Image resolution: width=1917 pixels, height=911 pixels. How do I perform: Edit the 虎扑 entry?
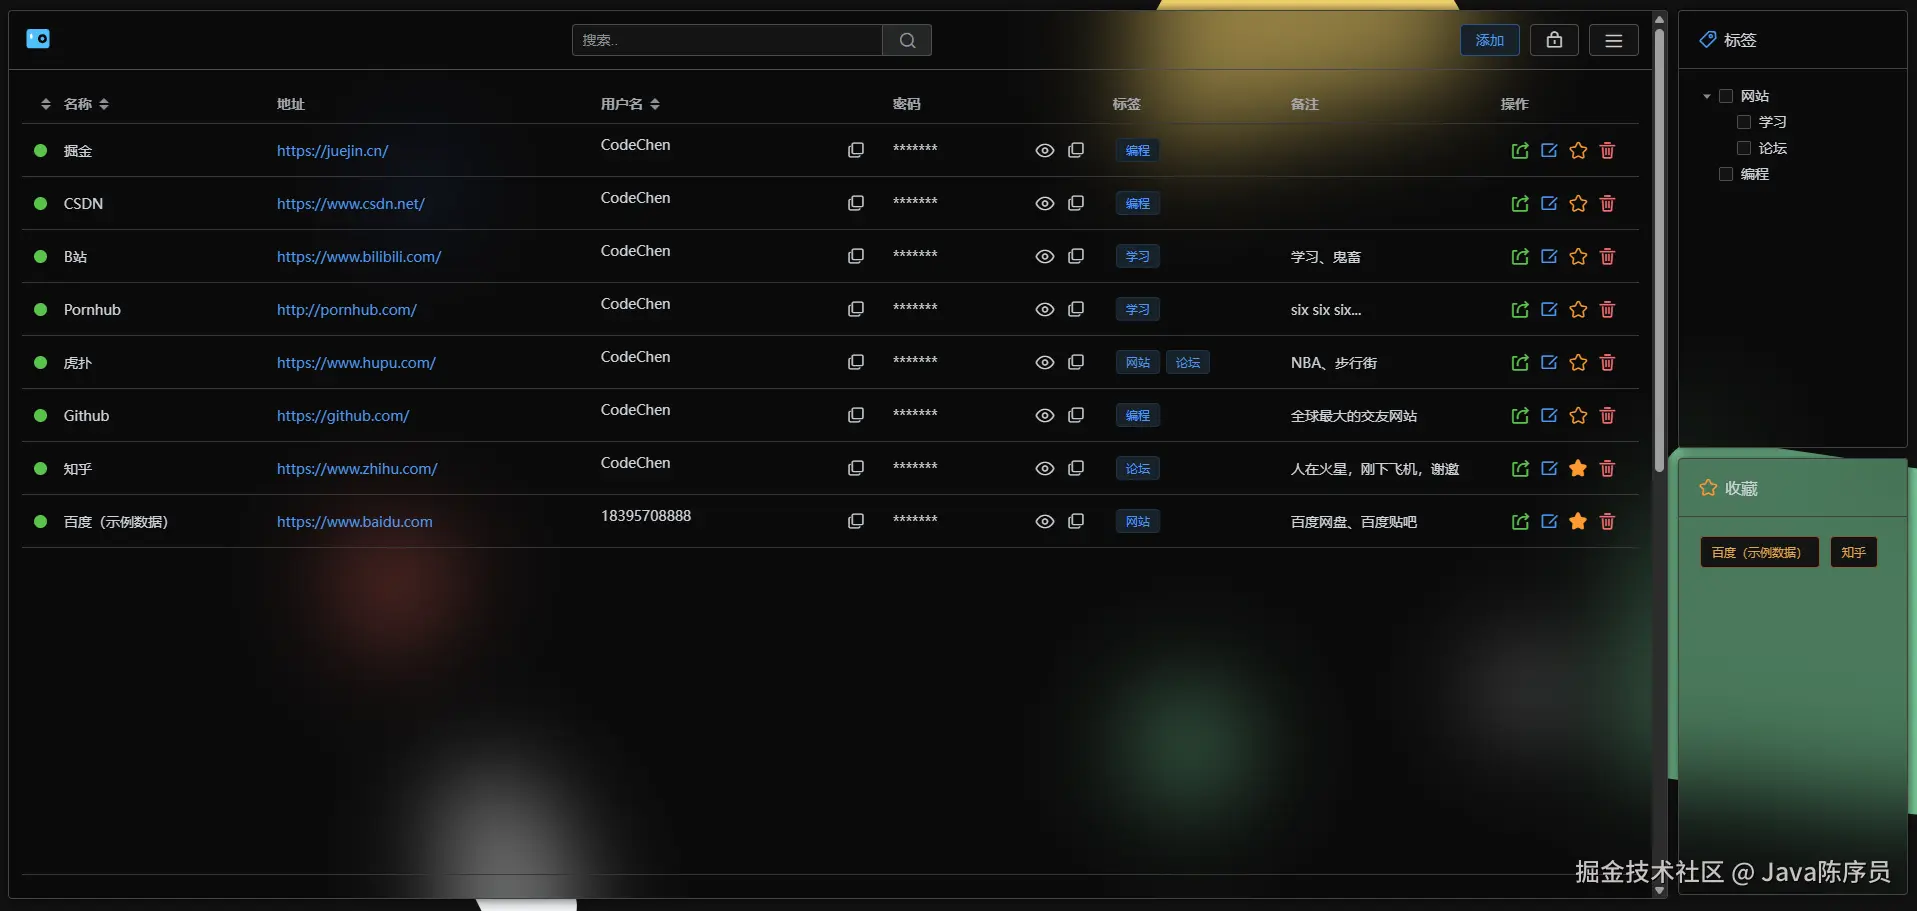click(1549, 362)
